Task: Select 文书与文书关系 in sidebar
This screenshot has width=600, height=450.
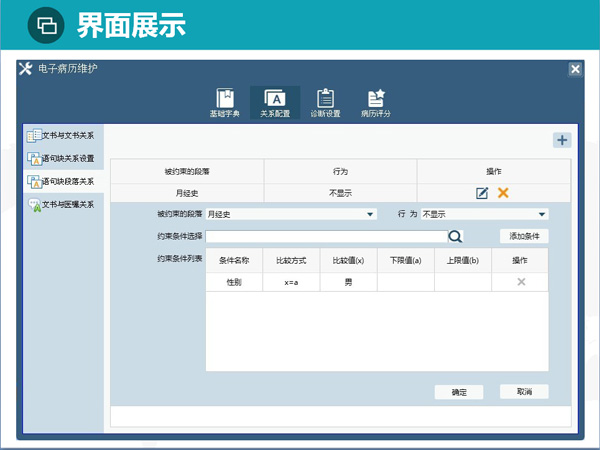Action: tap(64, 135)
